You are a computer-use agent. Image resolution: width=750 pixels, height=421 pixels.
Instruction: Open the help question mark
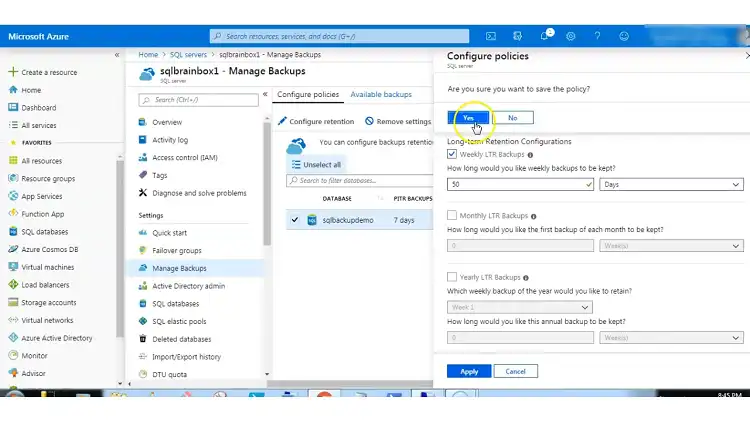point(597,36)
